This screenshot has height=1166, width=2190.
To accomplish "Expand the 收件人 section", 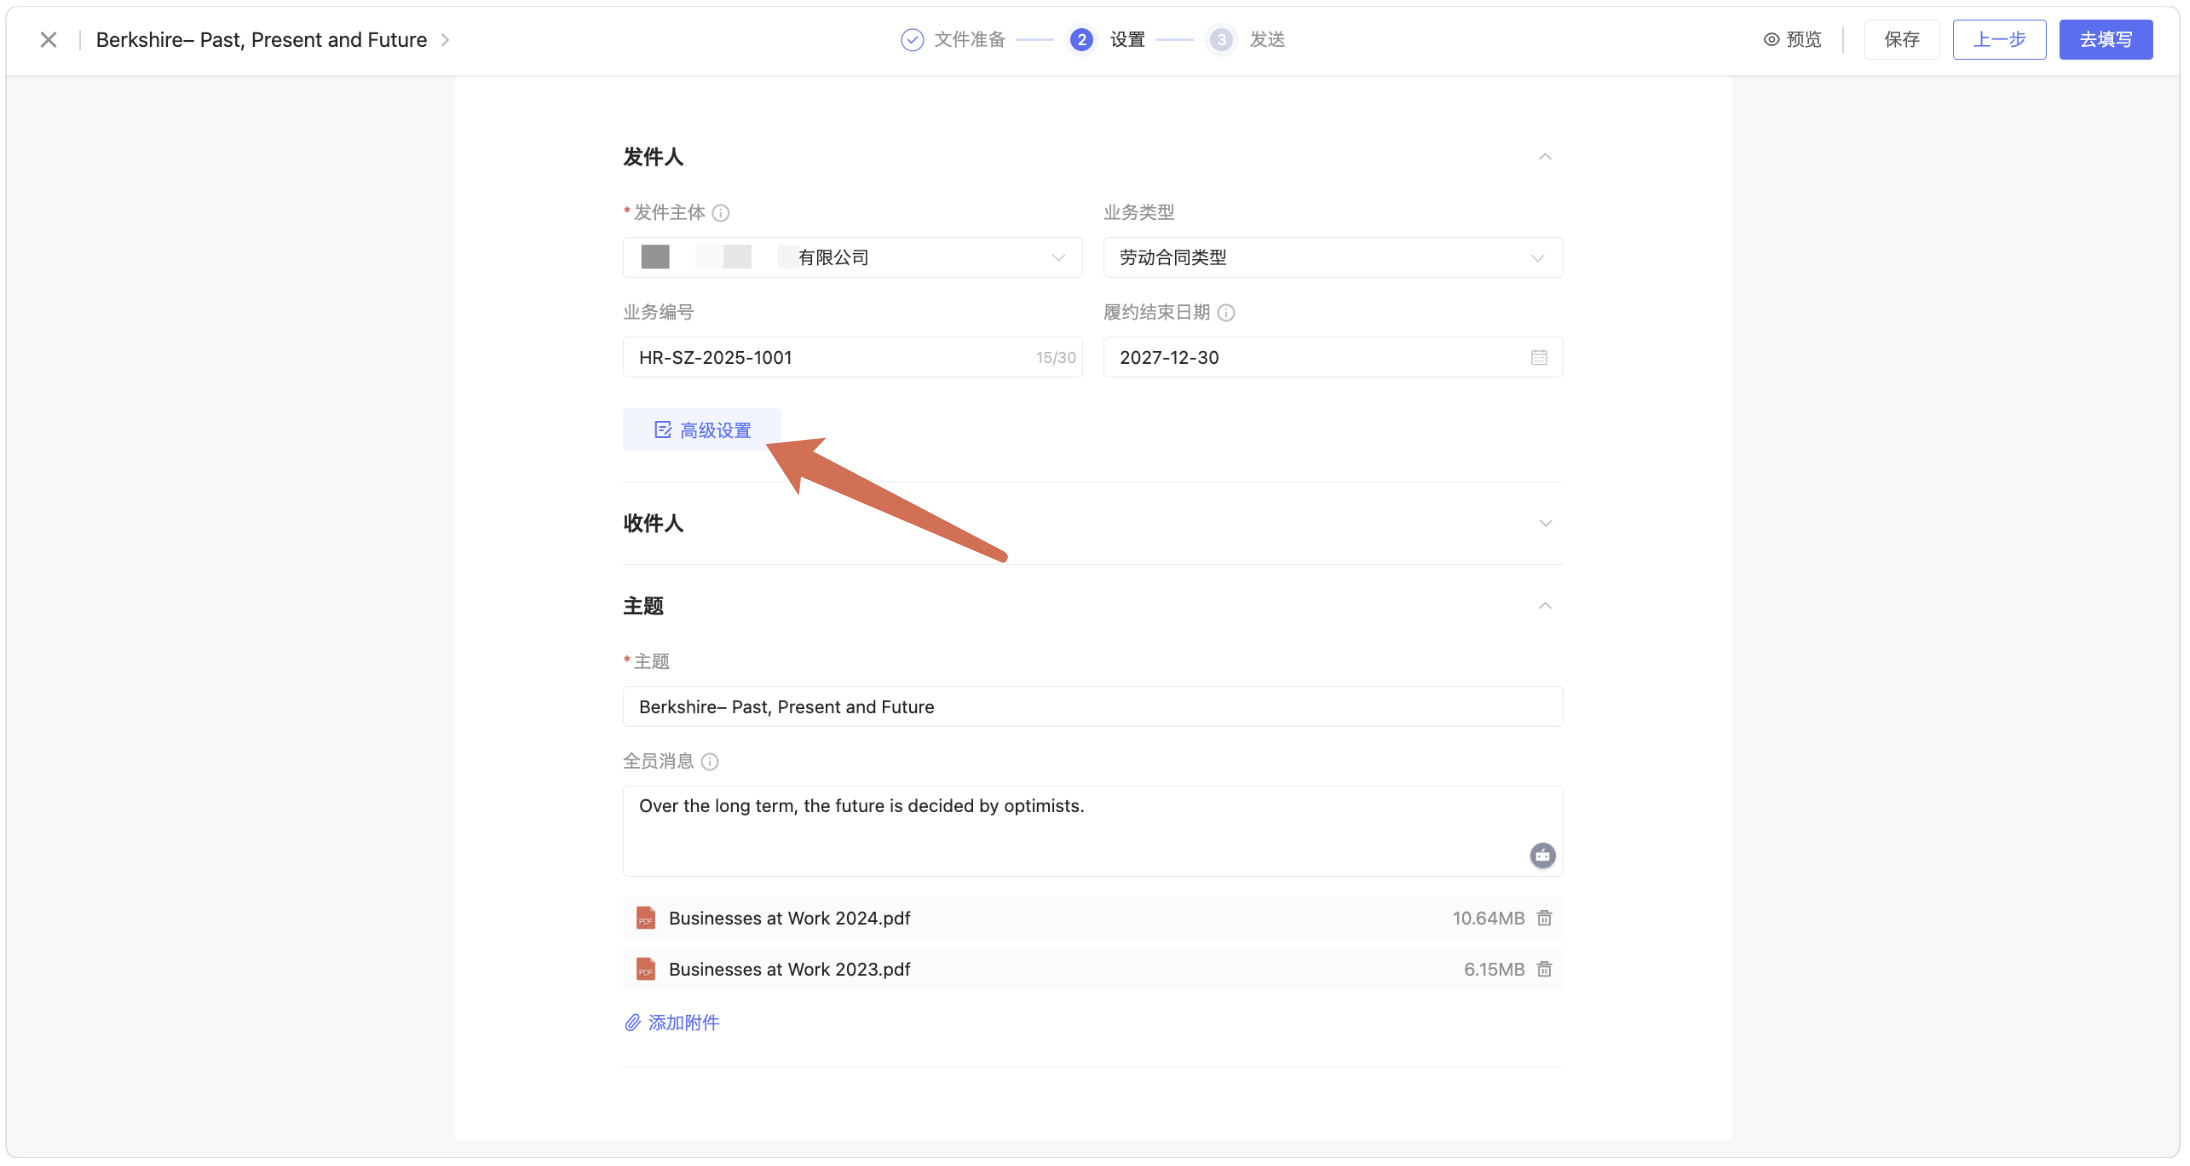I will (1545, 524).
